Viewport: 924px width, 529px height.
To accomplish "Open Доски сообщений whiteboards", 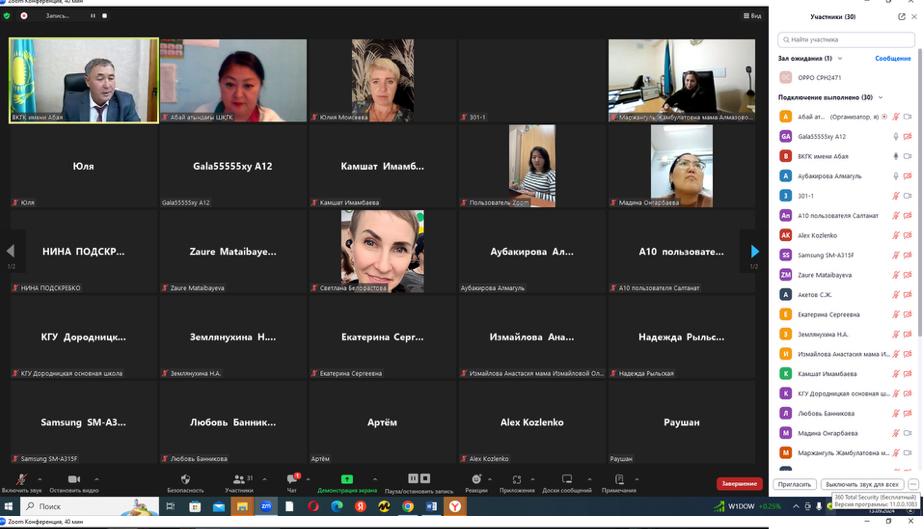I will click(567, 479).
